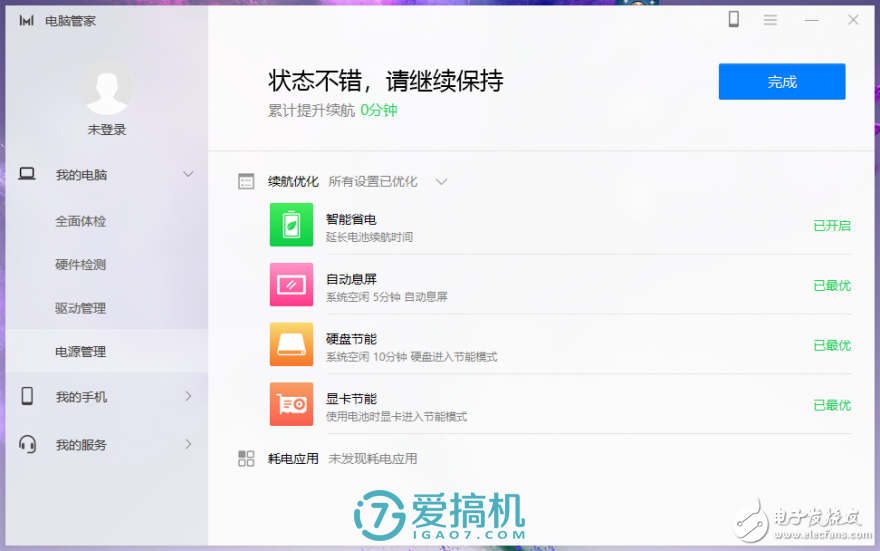
Task: Open the hamburger menu in title bar
Action: pos(770,20)
